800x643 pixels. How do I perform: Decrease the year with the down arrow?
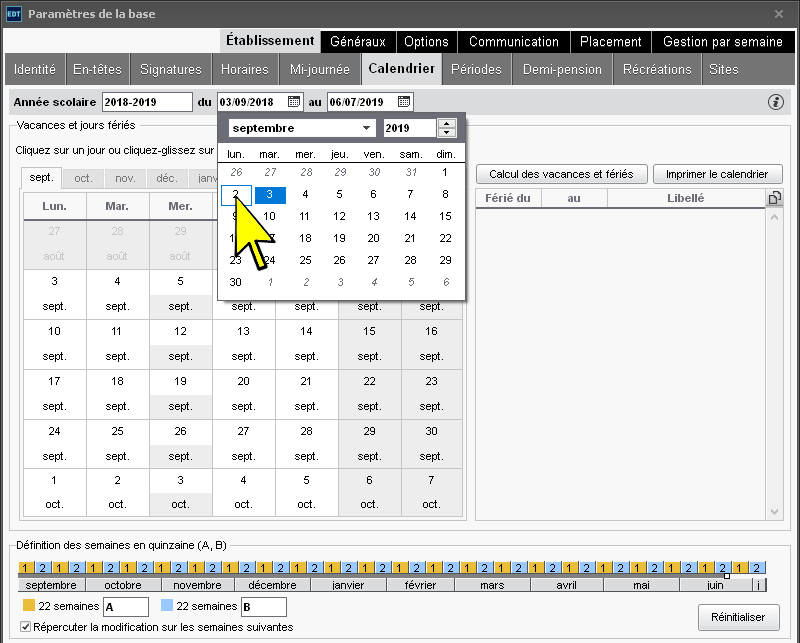coord(446,133)
